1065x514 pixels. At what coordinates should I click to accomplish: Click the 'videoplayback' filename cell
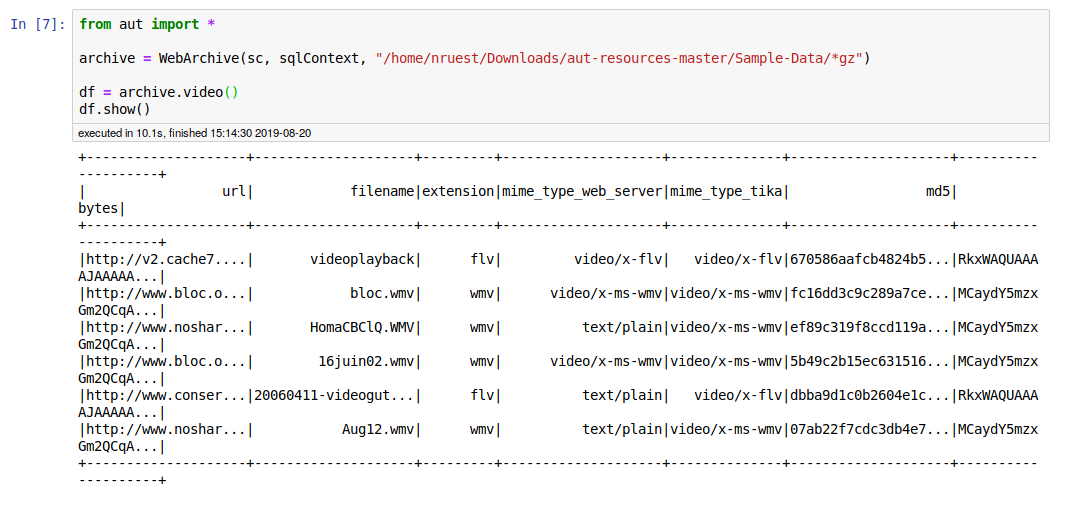click(362, 259)
